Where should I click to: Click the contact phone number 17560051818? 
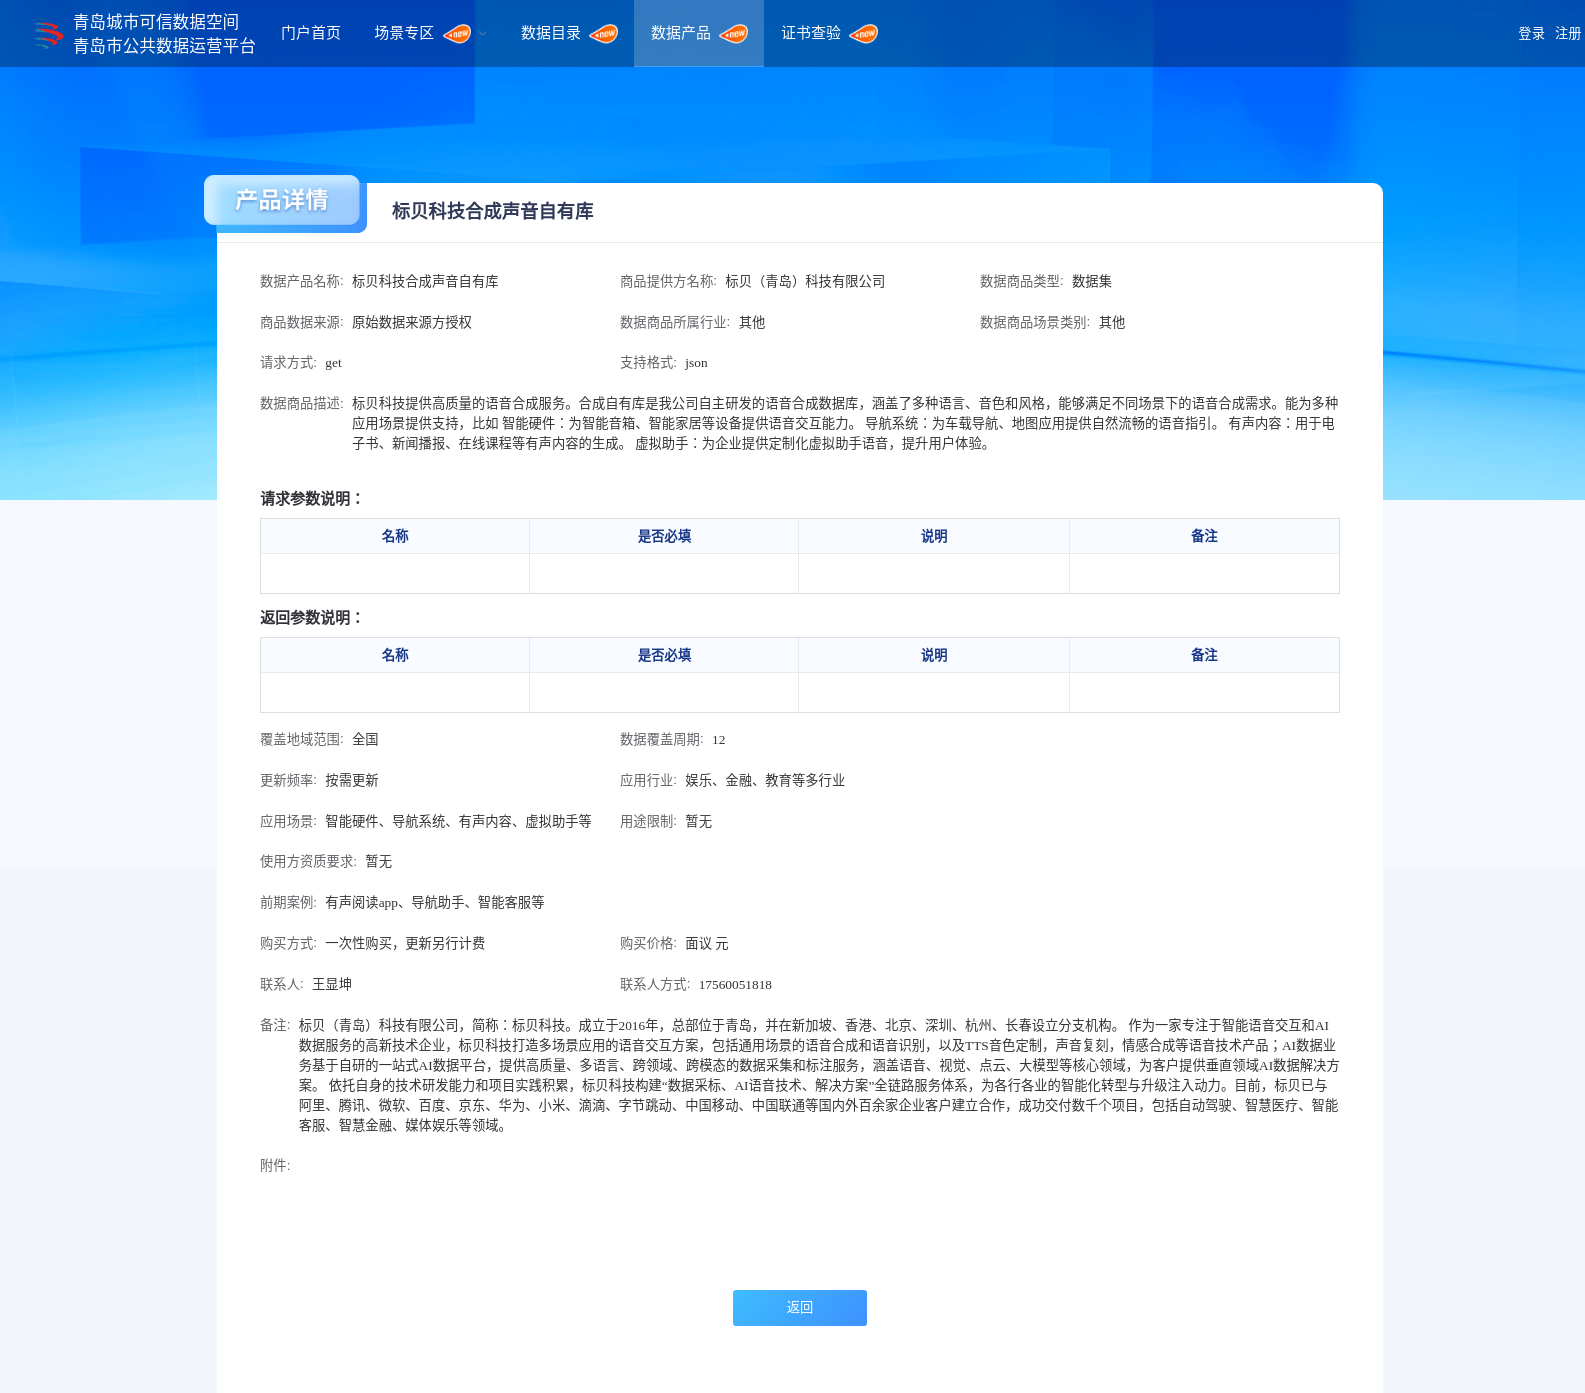coord(735,985)
